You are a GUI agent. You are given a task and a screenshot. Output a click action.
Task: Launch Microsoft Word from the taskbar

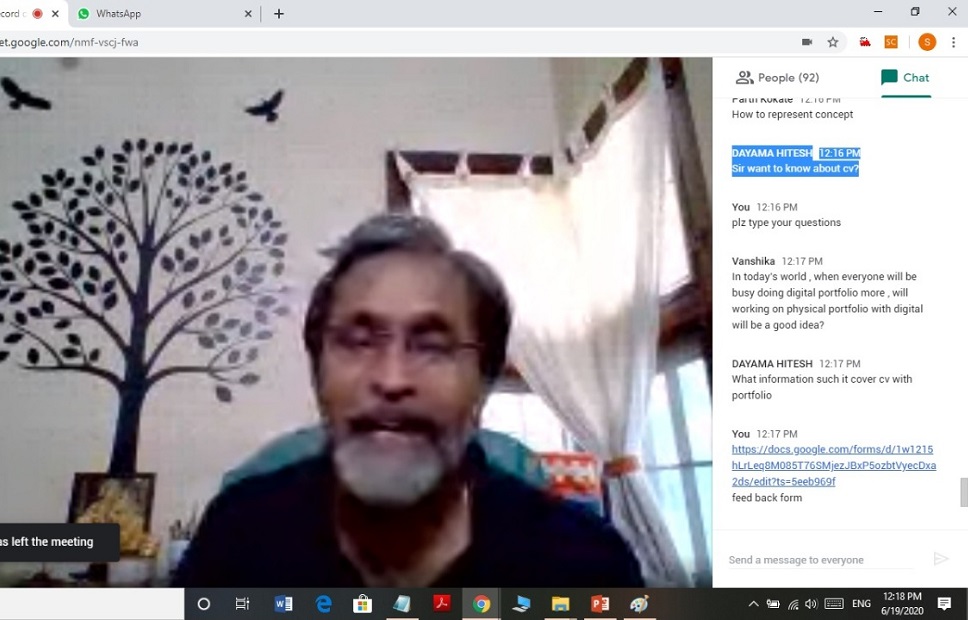[283, 604]
